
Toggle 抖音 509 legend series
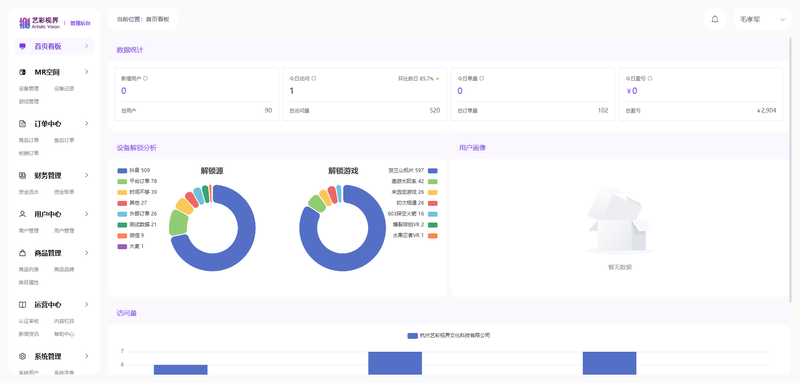134,170
